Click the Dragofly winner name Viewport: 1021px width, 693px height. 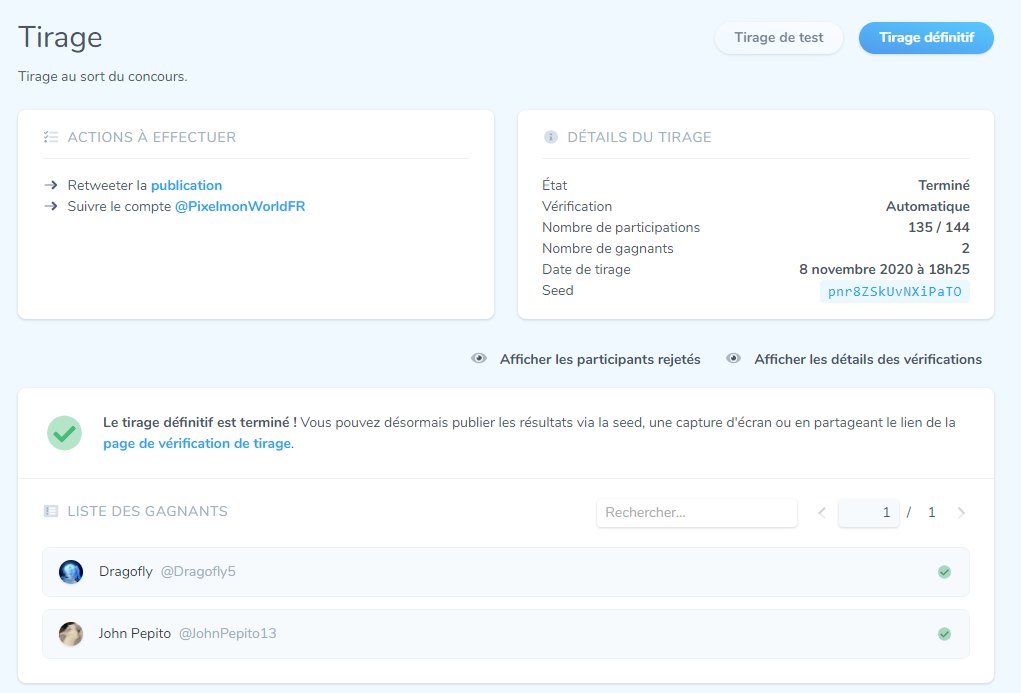[x=126, y=571]
